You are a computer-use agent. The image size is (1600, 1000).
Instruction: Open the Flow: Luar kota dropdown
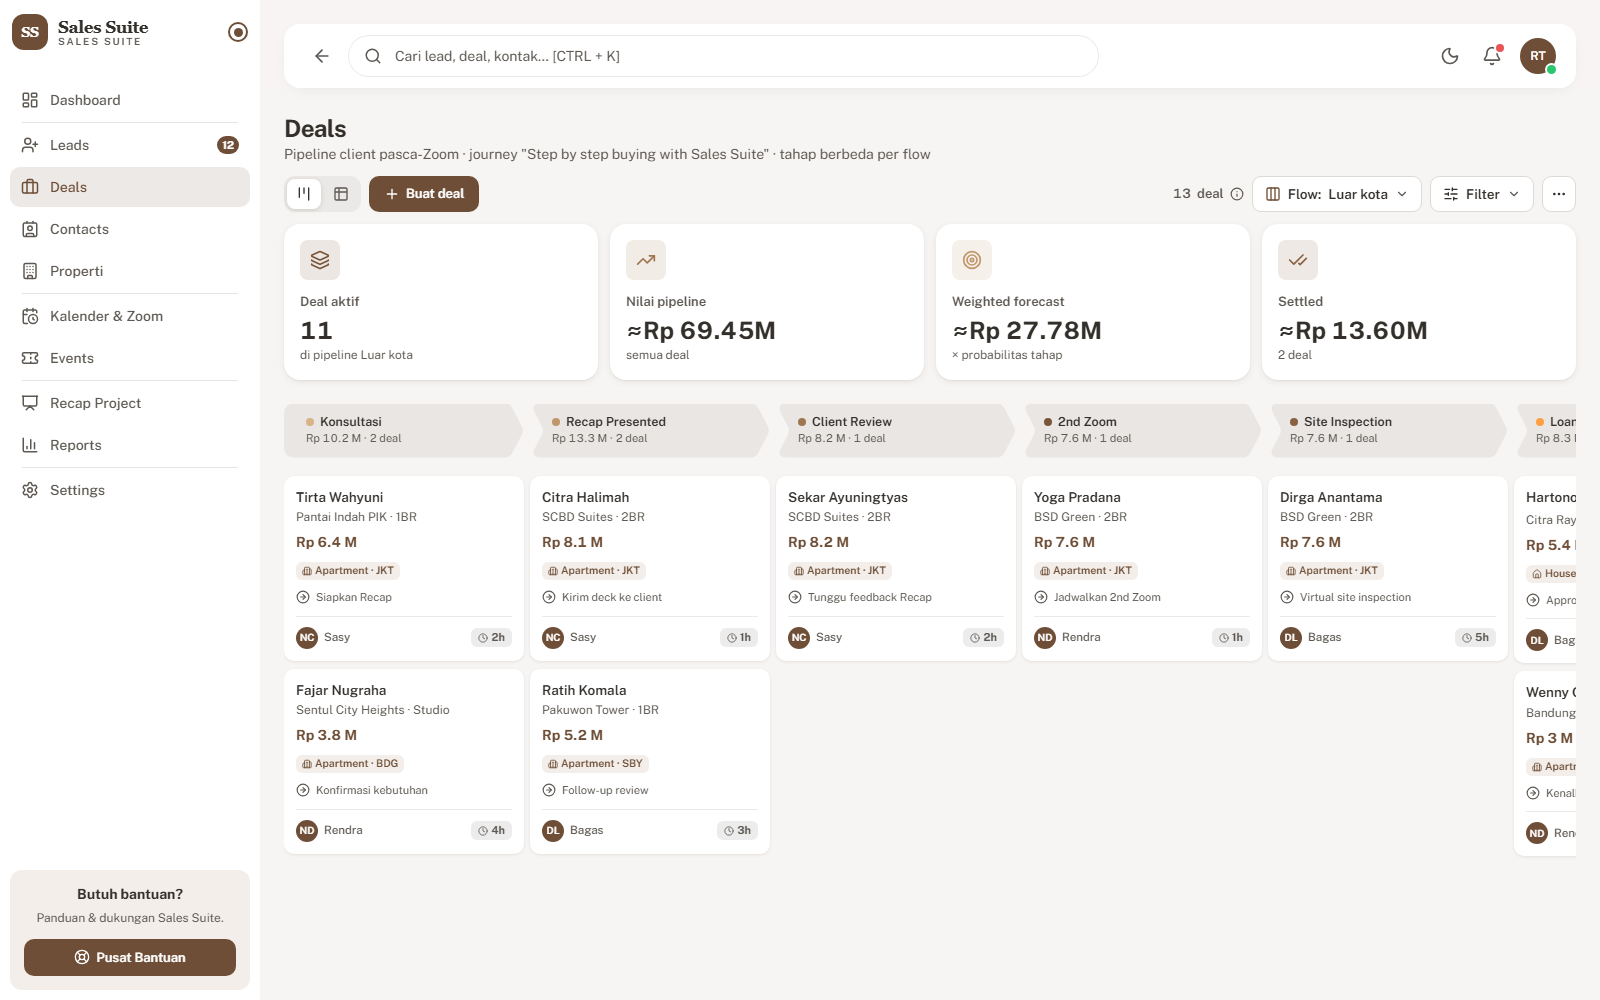pyautogui.click(x=1337, y=194)
